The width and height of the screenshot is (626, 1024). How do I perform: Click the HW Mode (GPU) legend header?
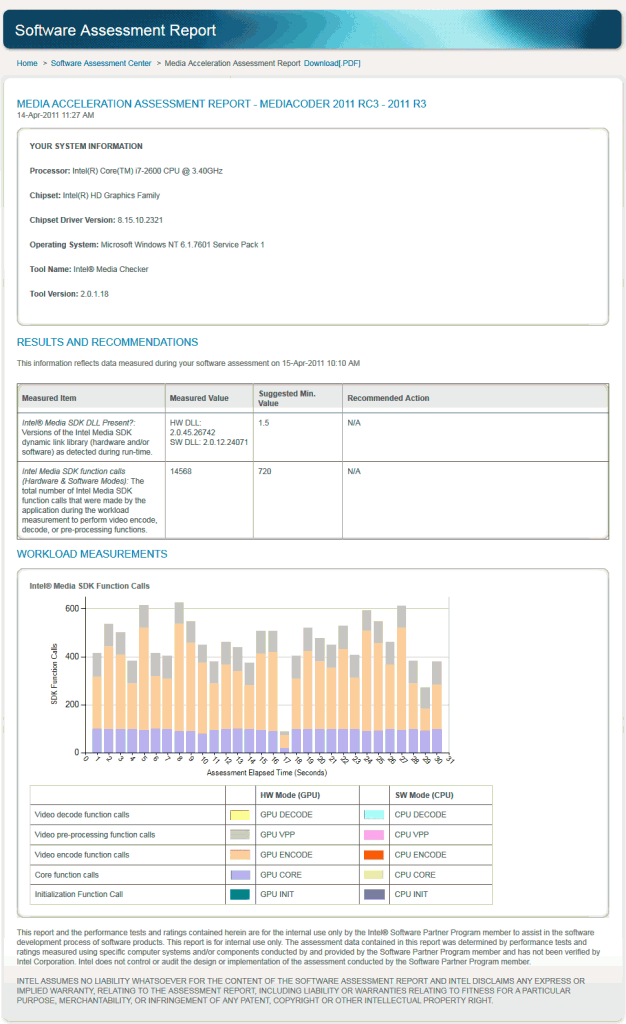point(290,795)
